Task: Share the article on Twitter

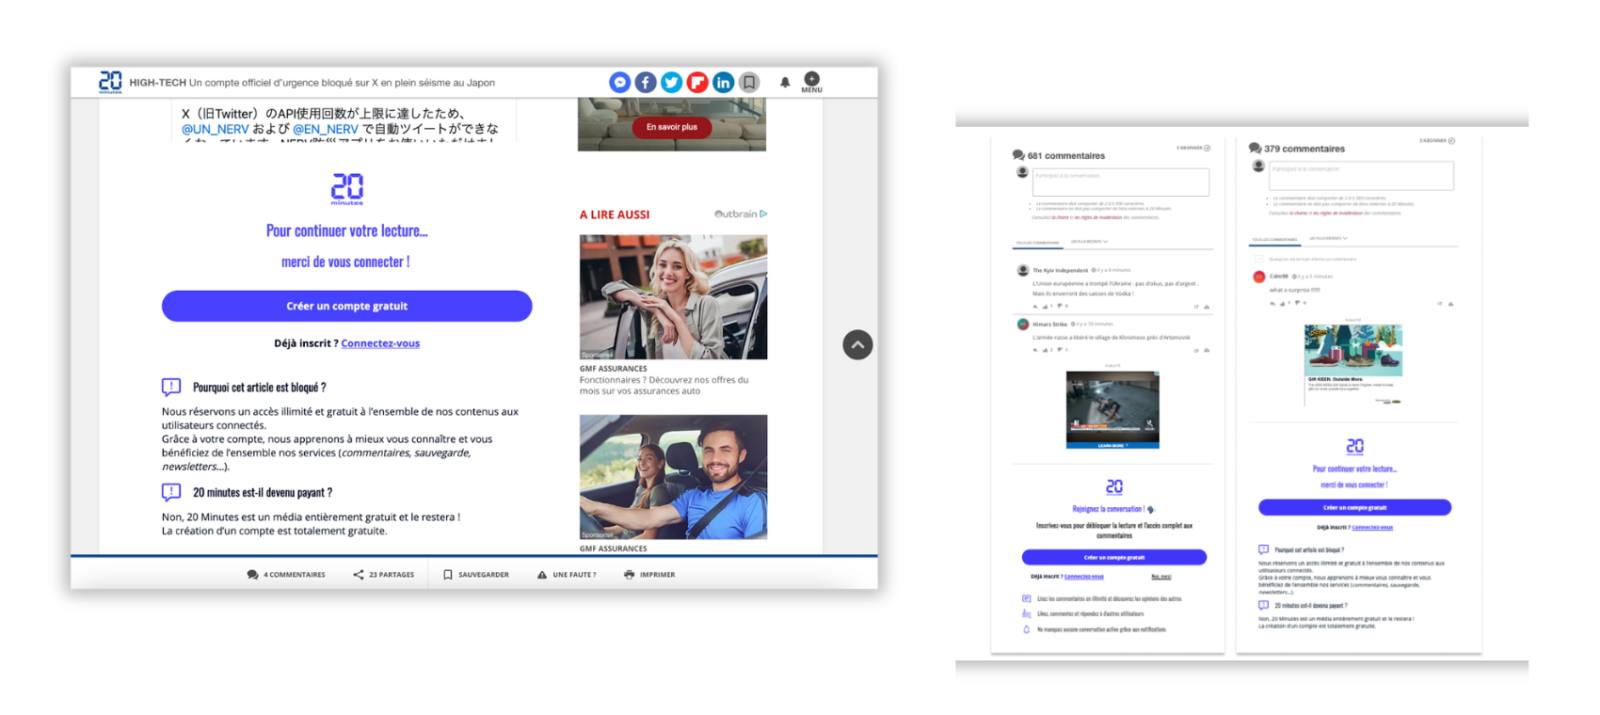Action: tap(672, 82)
